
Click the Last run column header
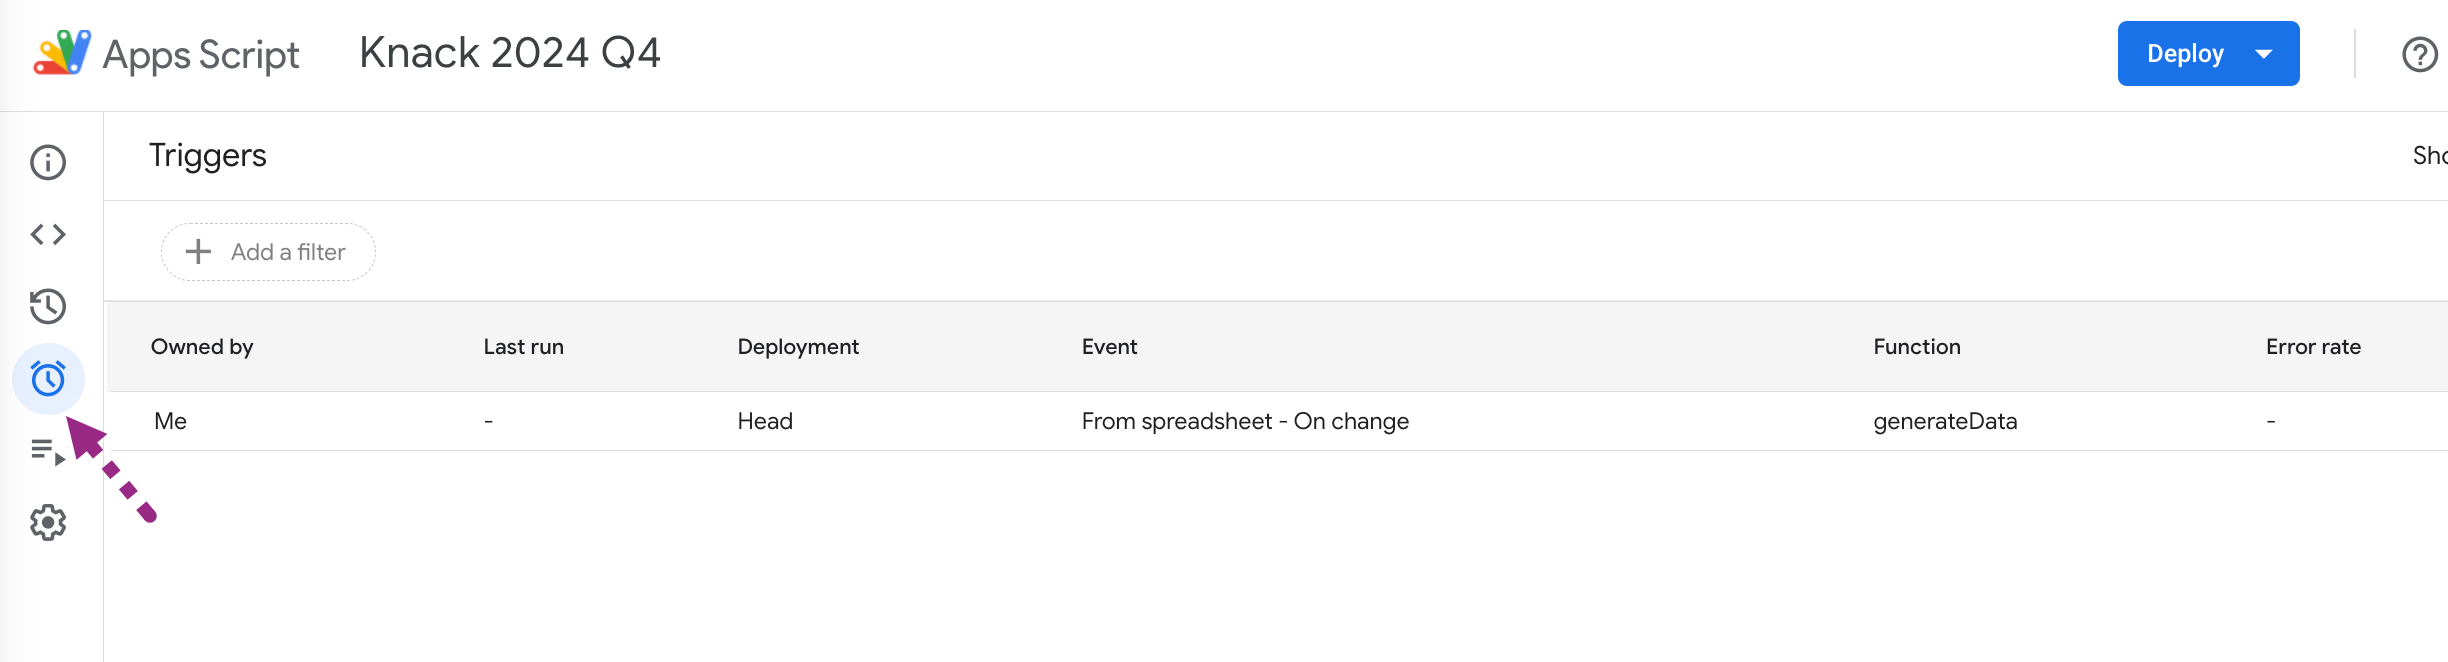523,347
